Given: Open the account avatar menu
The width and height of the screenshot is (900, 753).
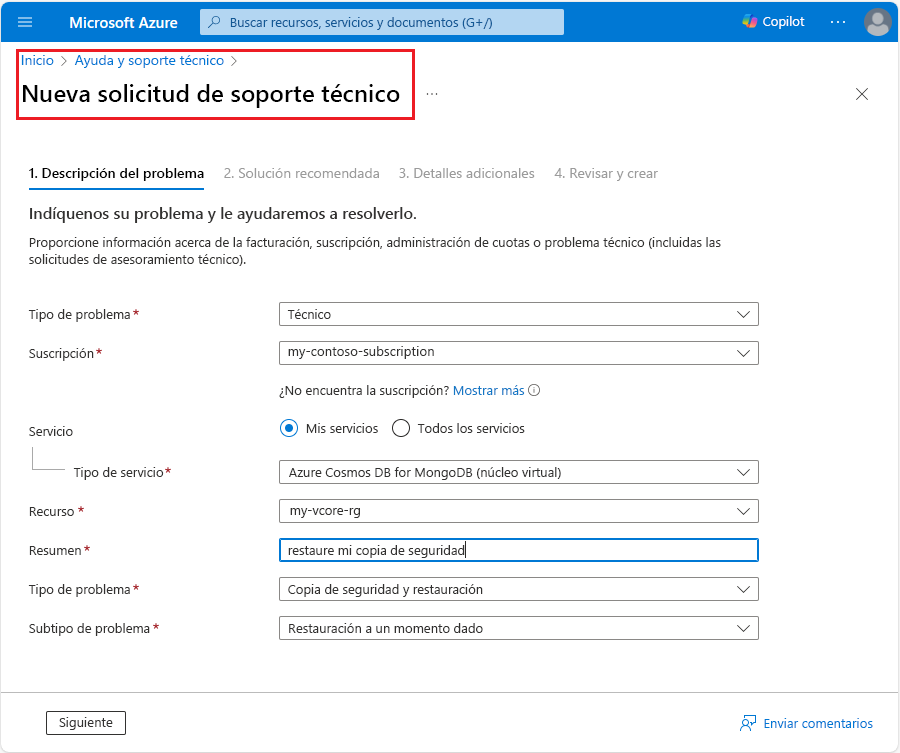Looking at the screenshot, I should point(876,21).
